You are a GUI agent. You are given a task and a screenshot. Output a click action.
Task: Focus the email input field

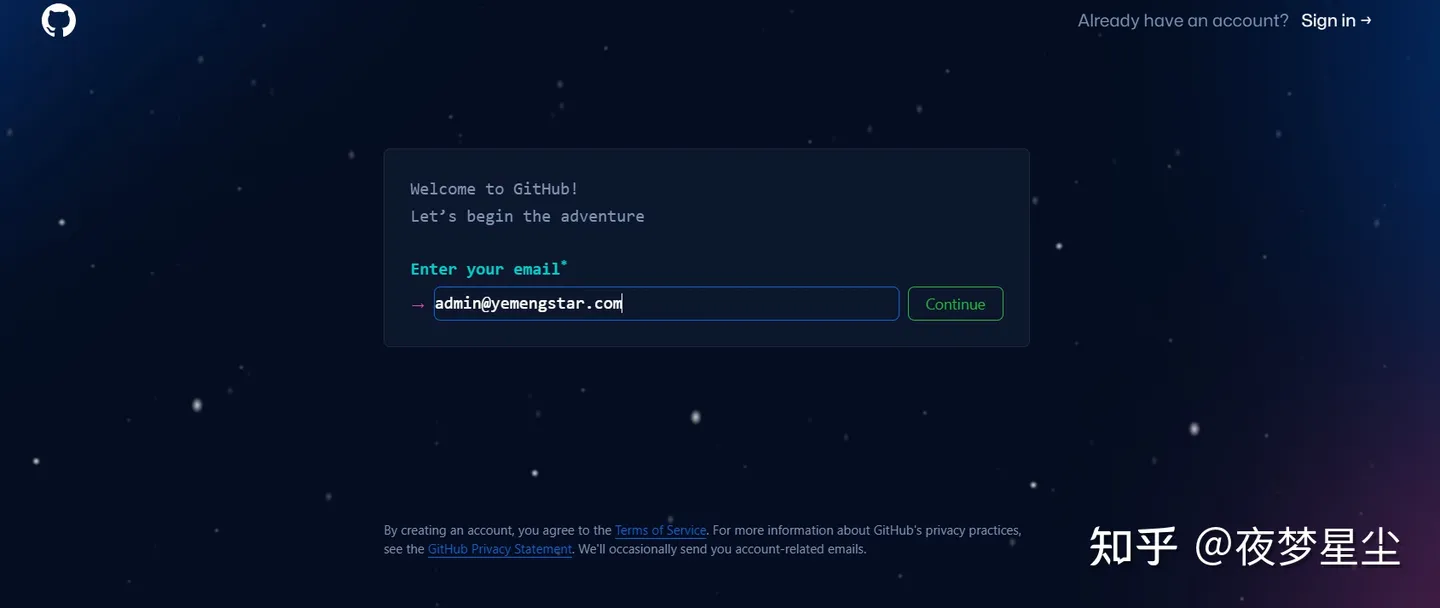pos(666,304)
